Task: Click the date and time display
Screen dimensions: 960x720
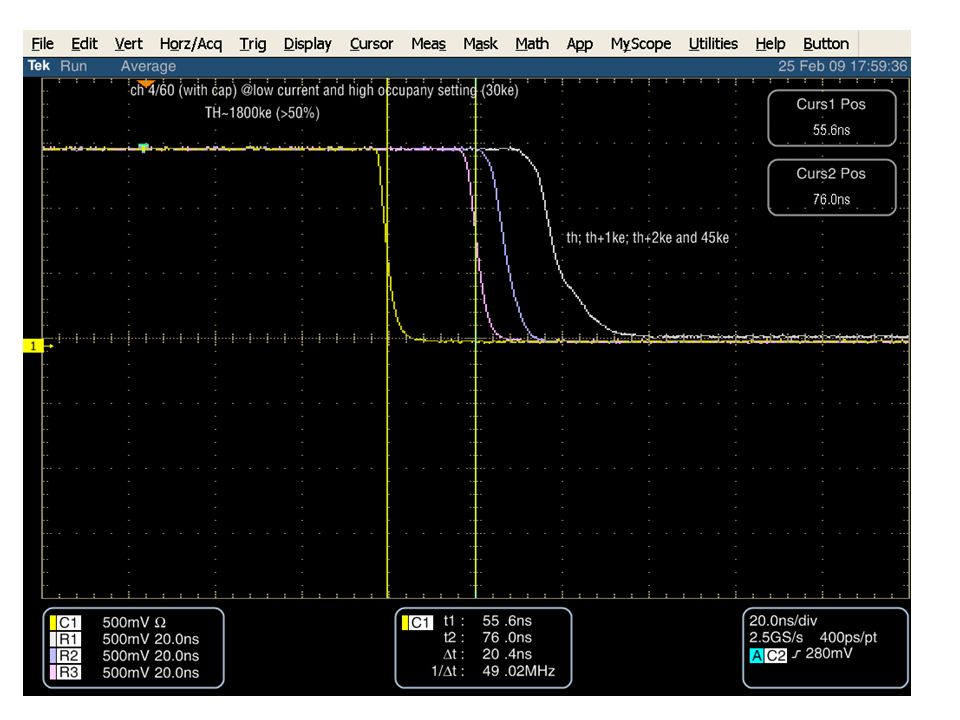Action: pos(842,66)
